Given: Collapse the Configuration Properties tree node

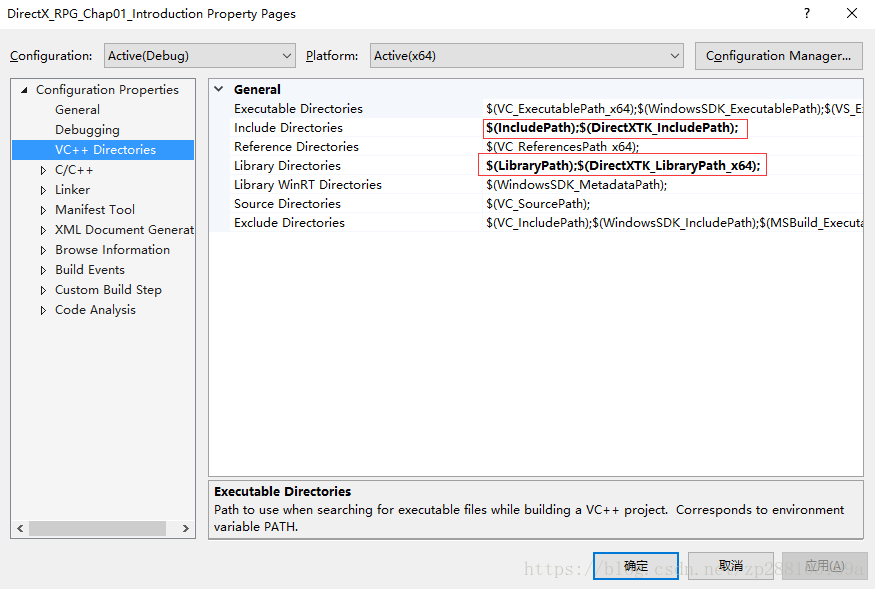Looking at the screenshot, I should [24, 90].
